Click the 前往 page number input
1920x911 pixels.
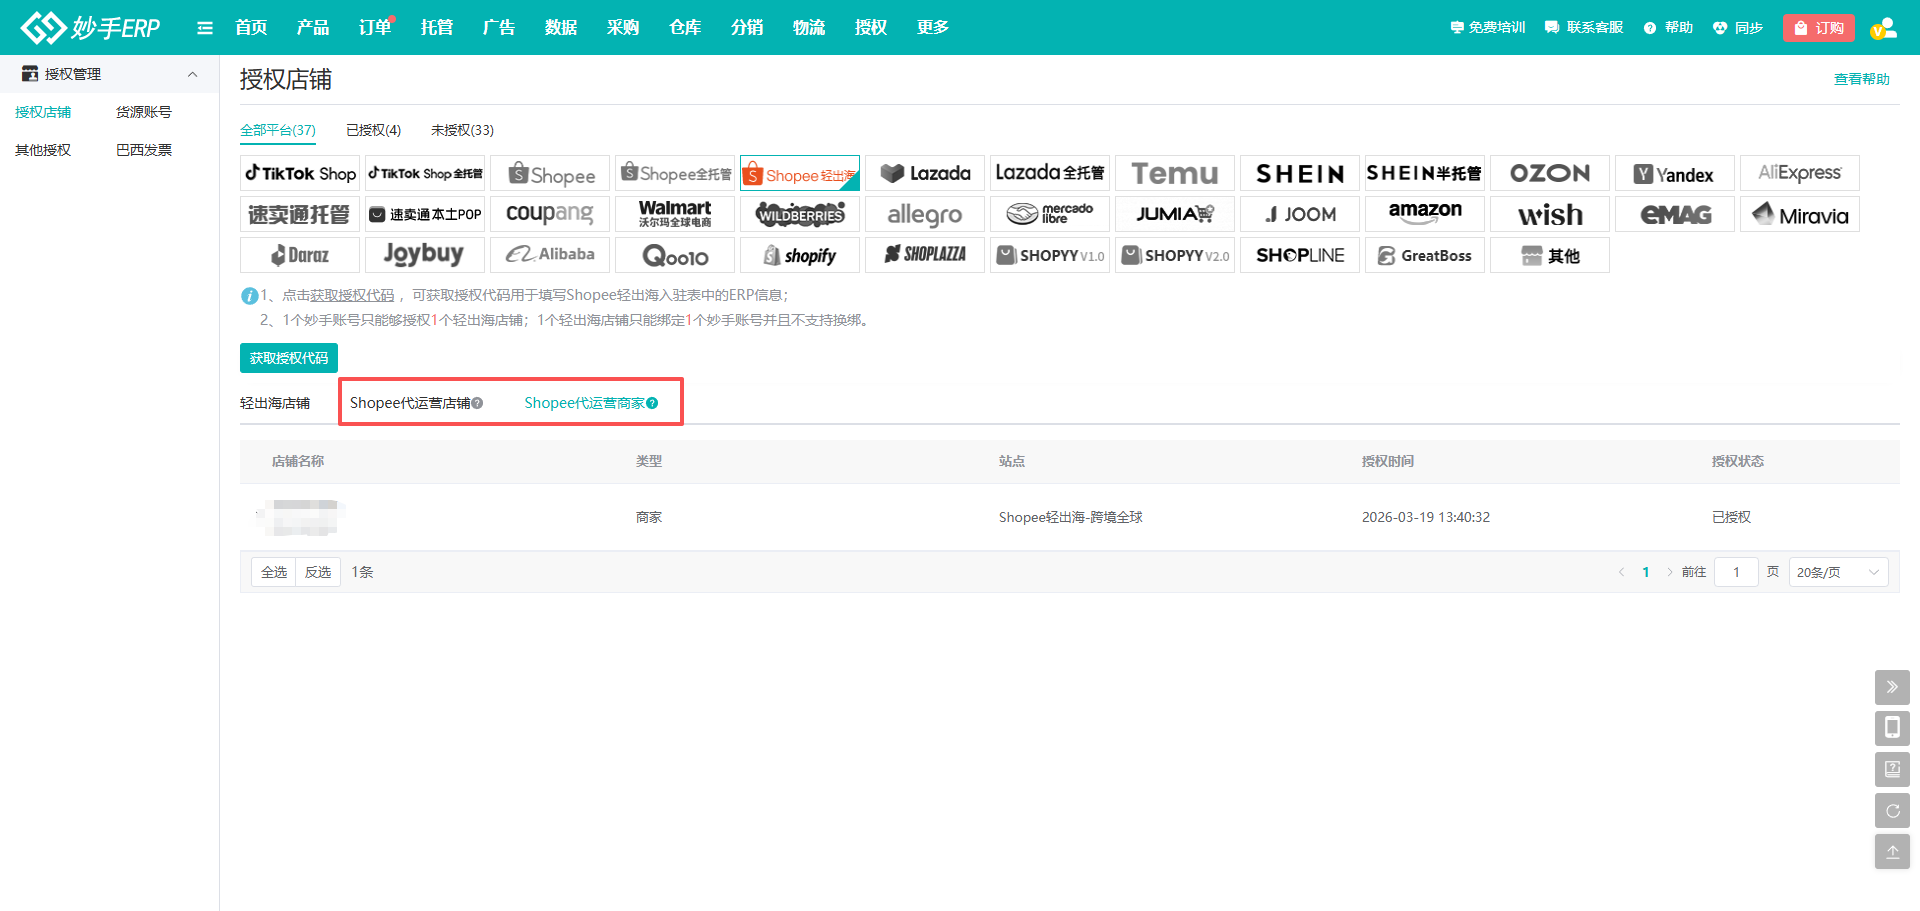[1736, 572]
